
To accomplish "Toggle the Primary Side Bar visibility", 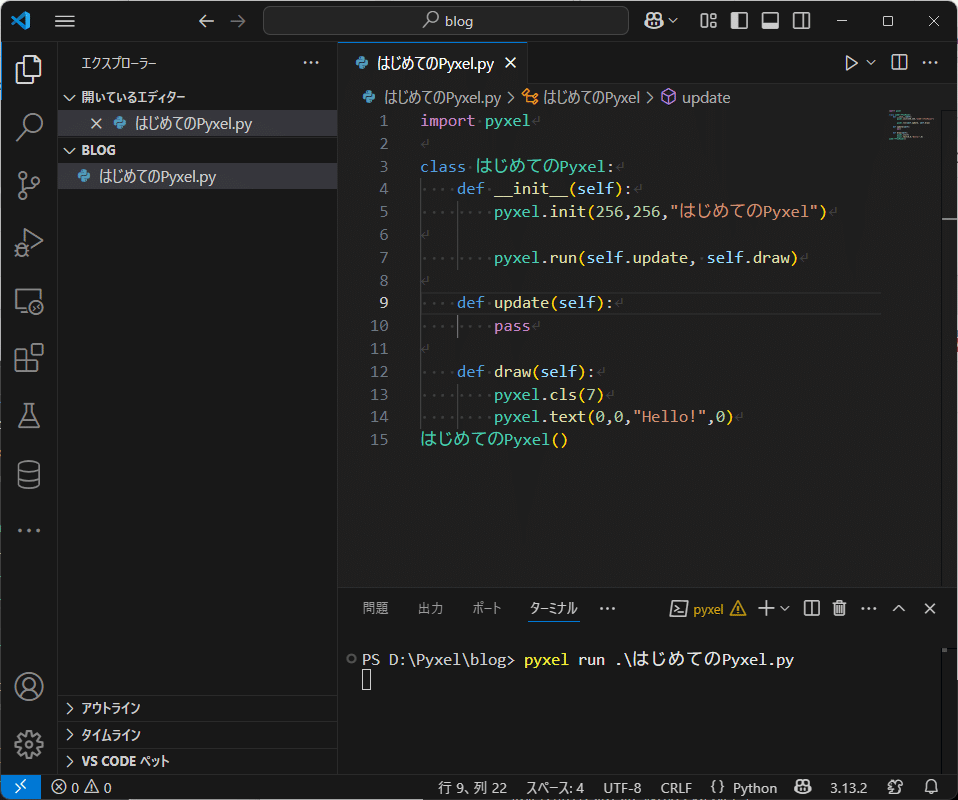I will click(x=739, y=20).
